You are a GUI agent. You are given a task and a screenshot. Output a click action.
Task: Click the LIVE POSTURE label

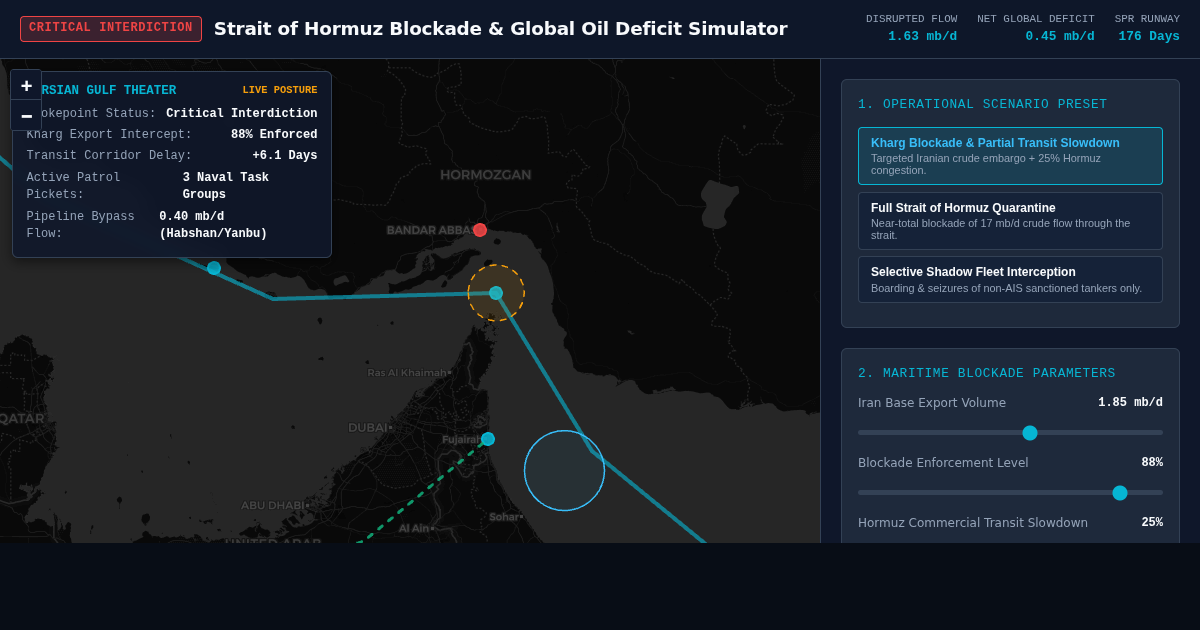[280, 90]
